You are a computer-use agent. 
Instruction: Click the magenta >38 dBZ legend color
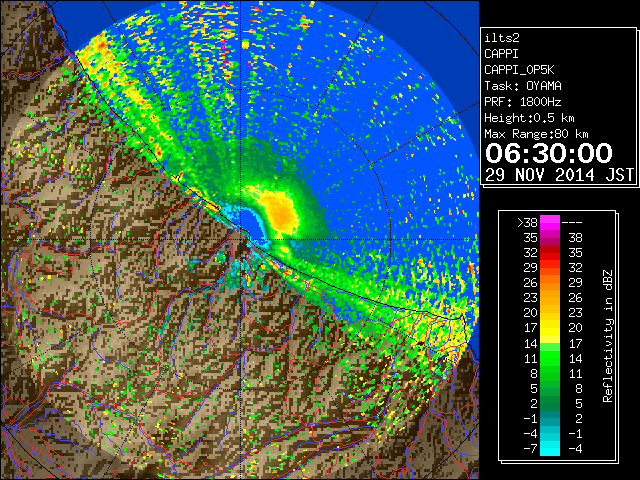coord(550,223)
